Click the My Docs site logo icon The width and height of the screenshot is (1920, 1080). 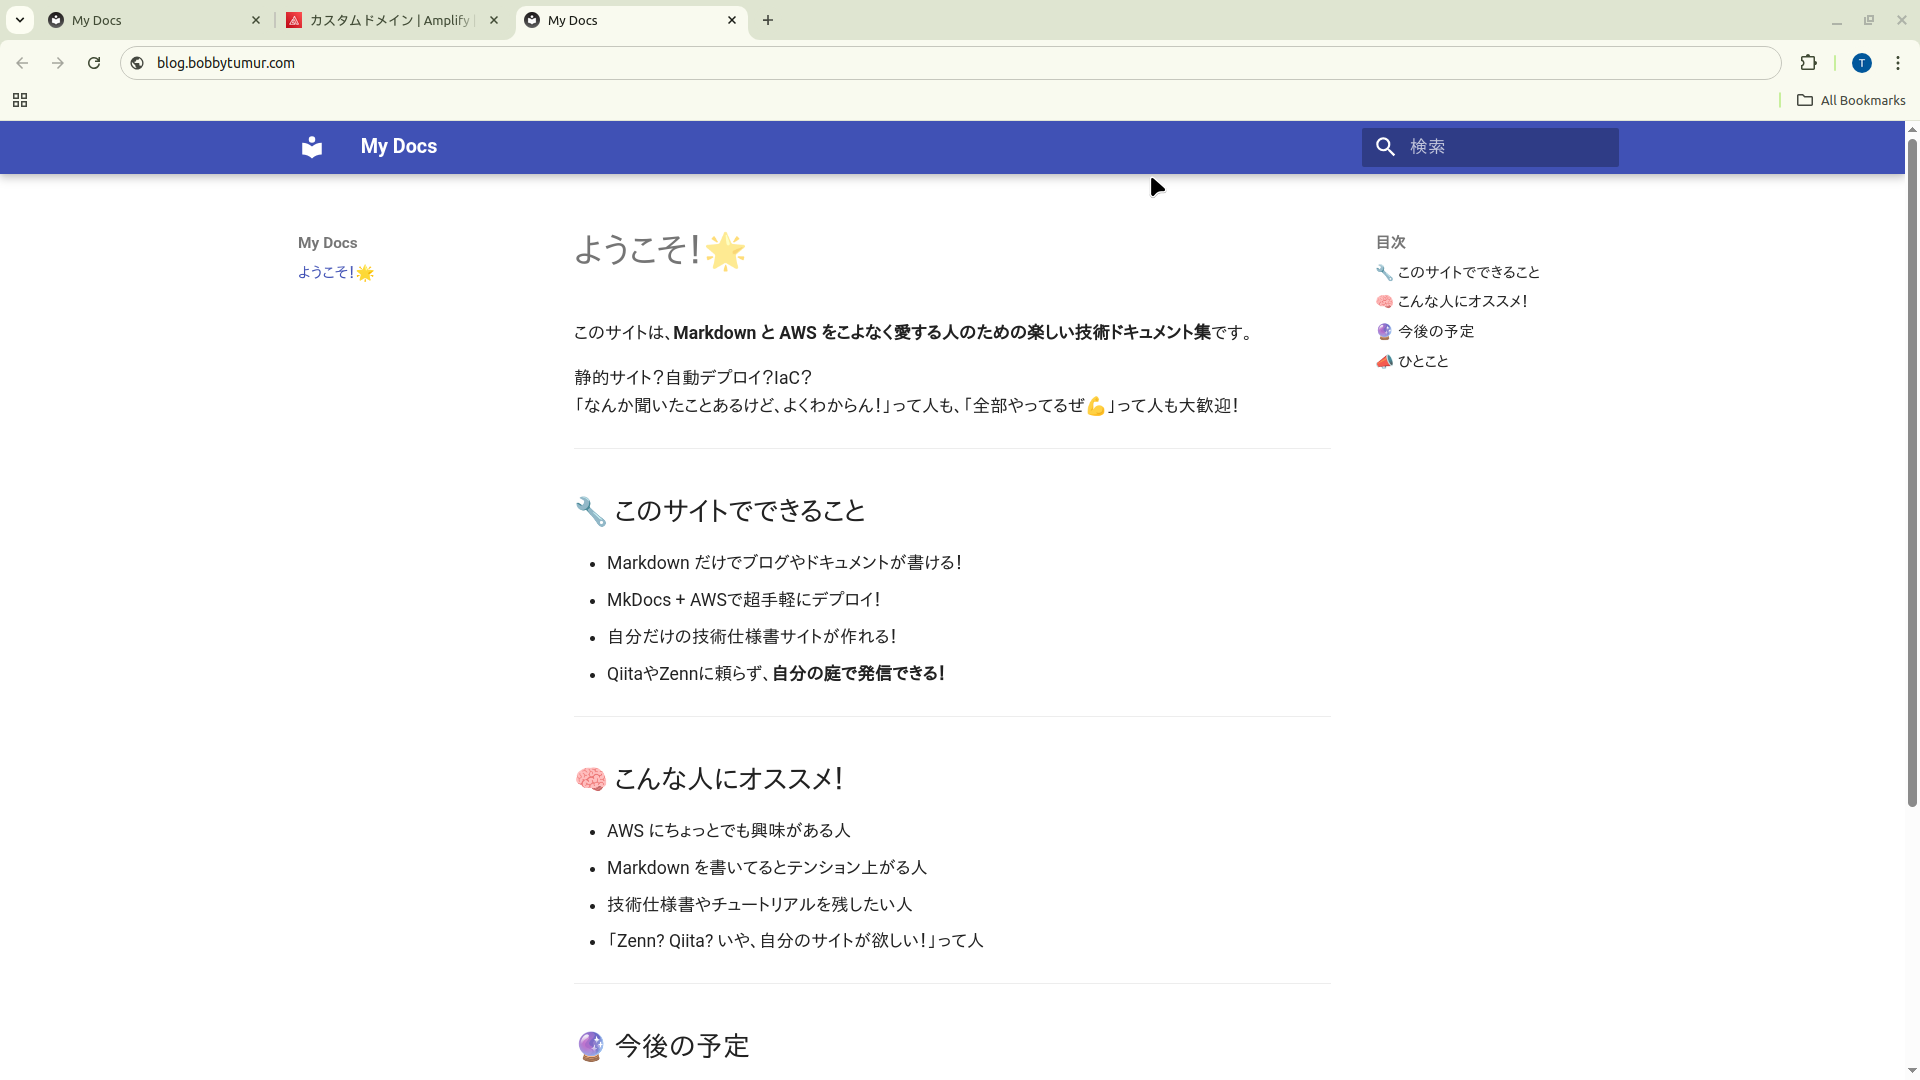(x=311, y=146)
